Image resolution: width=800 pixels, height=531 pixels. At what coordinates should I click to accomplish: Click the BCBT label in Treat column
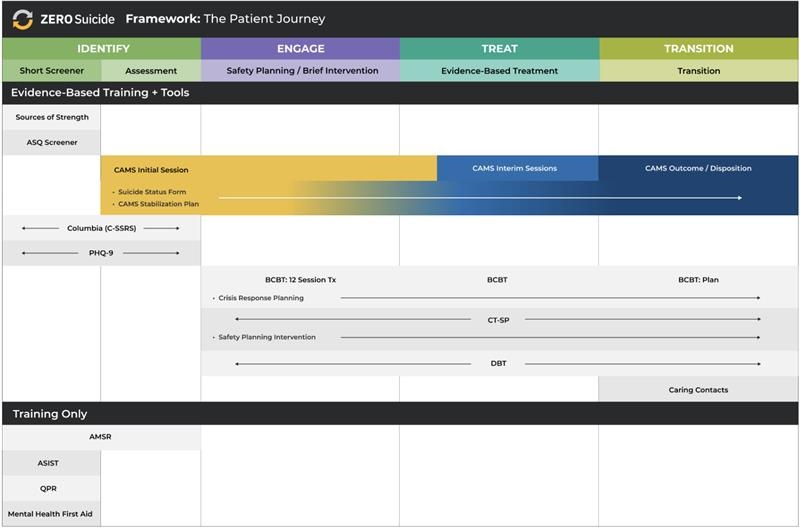click(x=497, y=280)
